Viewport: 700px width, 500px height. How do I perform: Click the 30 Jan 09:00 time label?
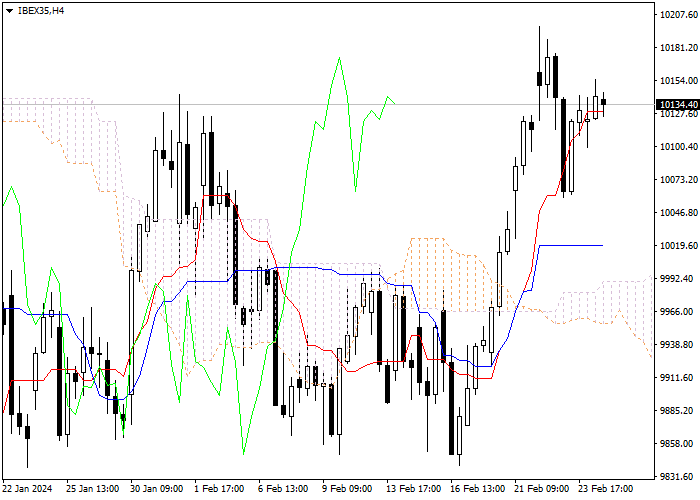click(157, 489)
